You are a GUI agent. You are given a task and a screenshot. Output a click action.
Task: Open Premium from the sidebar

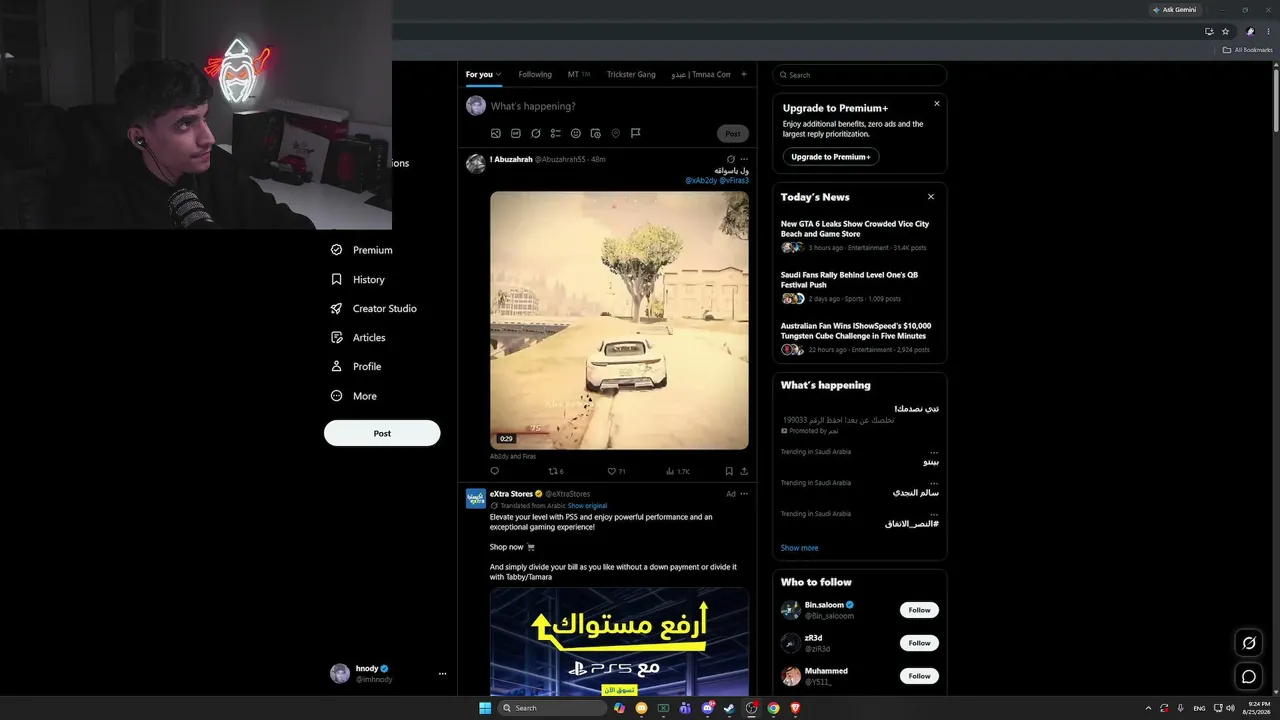click(362, 250)
